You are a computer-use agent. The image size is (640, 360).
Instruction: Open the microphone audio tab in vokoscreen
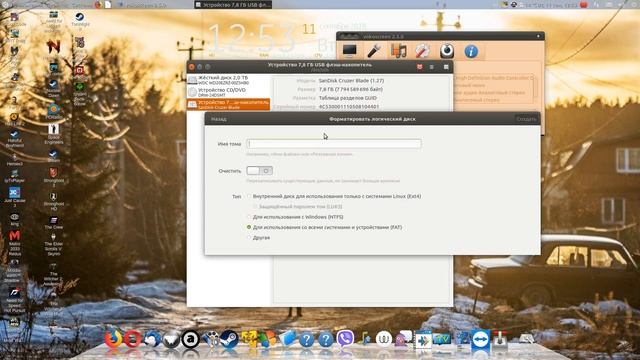374,51
